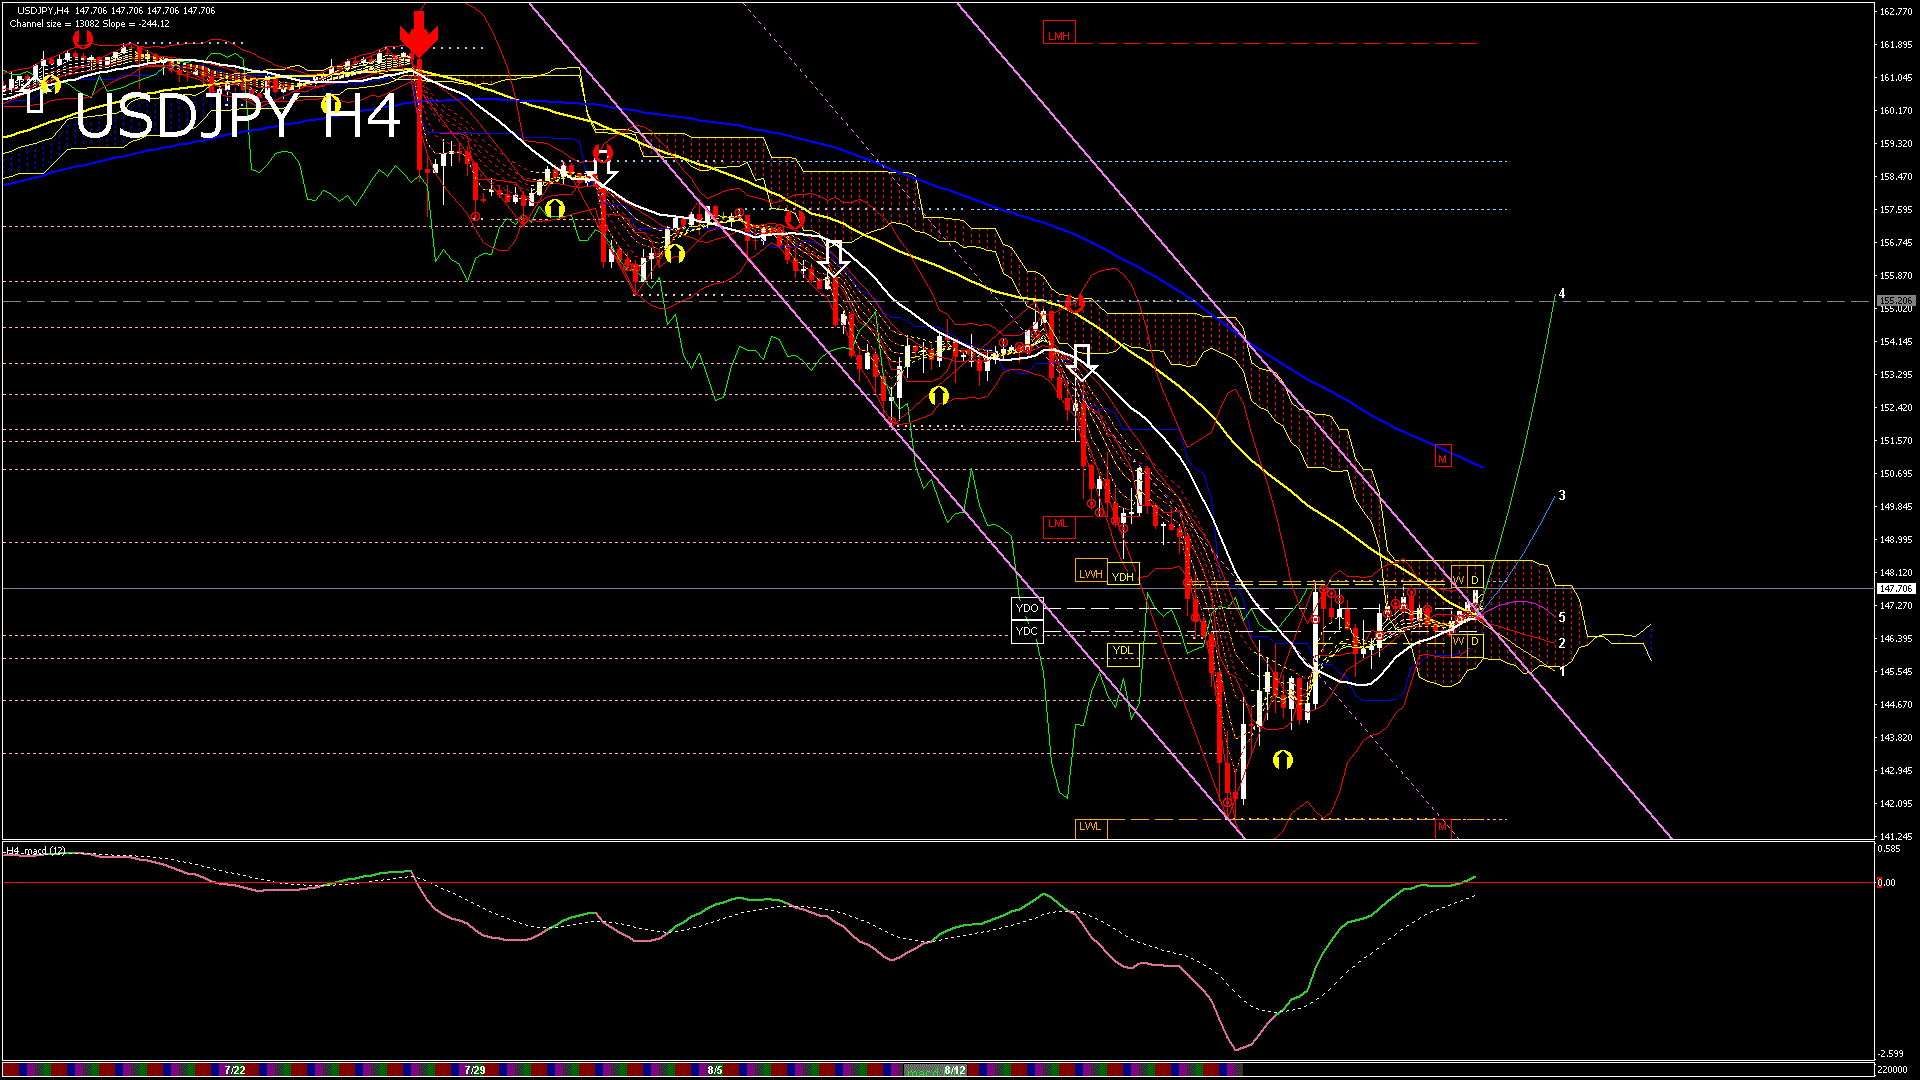Screen dimensions: 1920x1080
Task: Click the 7/22 date on the timeline
Action: coord(235,1070)
